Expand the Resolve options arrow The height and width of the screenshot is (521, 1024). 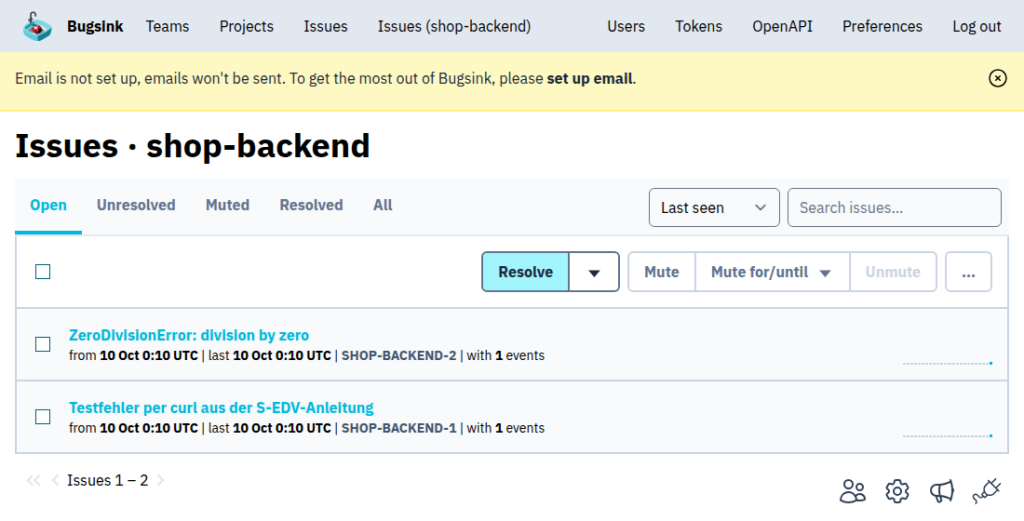tap(594, 272)
